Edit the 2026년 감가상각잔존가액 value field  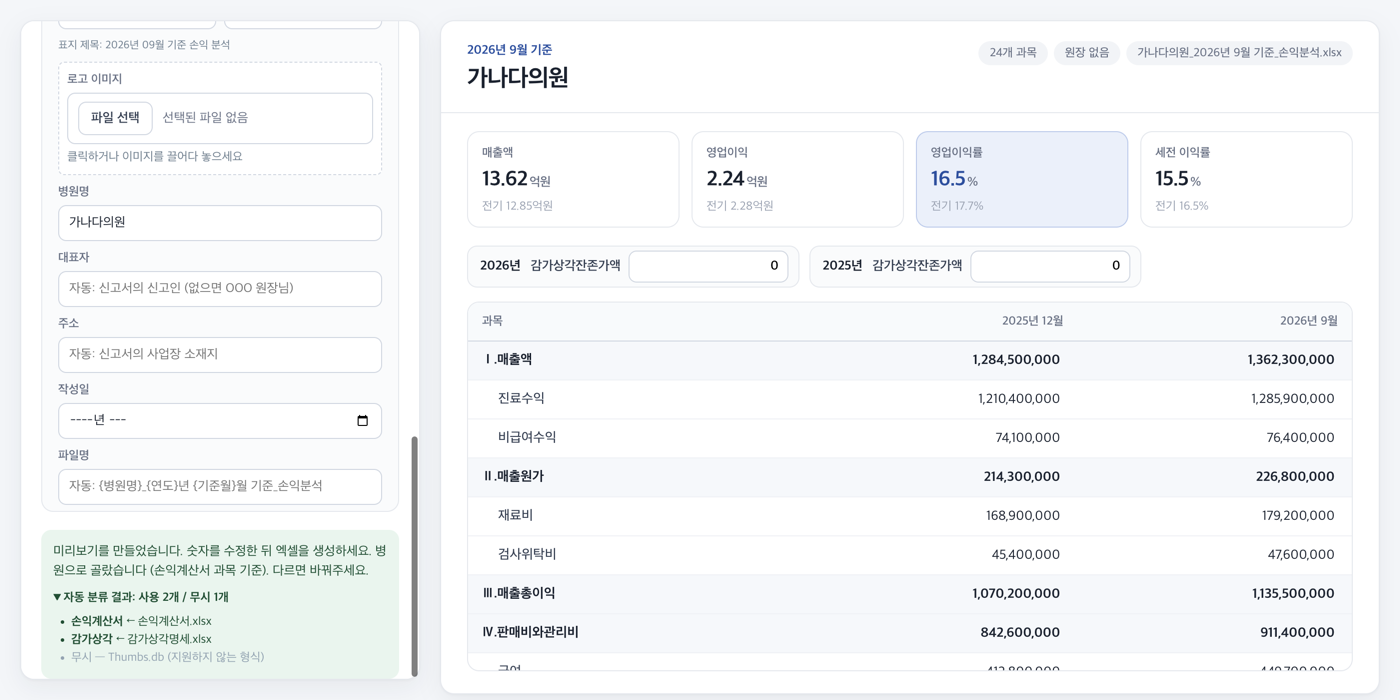click(708, 266)
